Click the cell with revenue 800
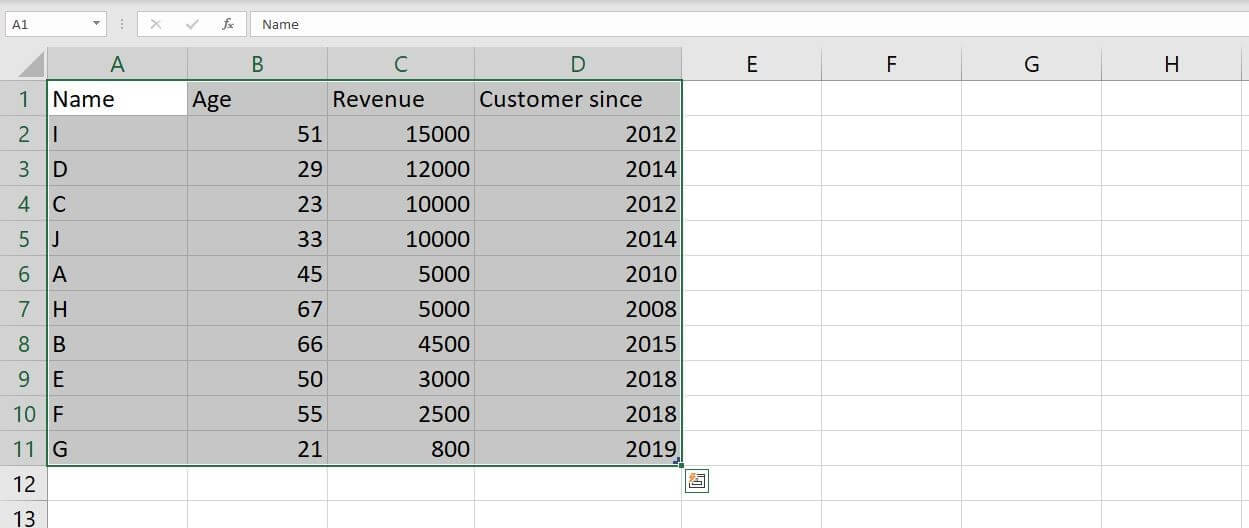This screenshot has width=1249, height=528. [x=400, y=449]
